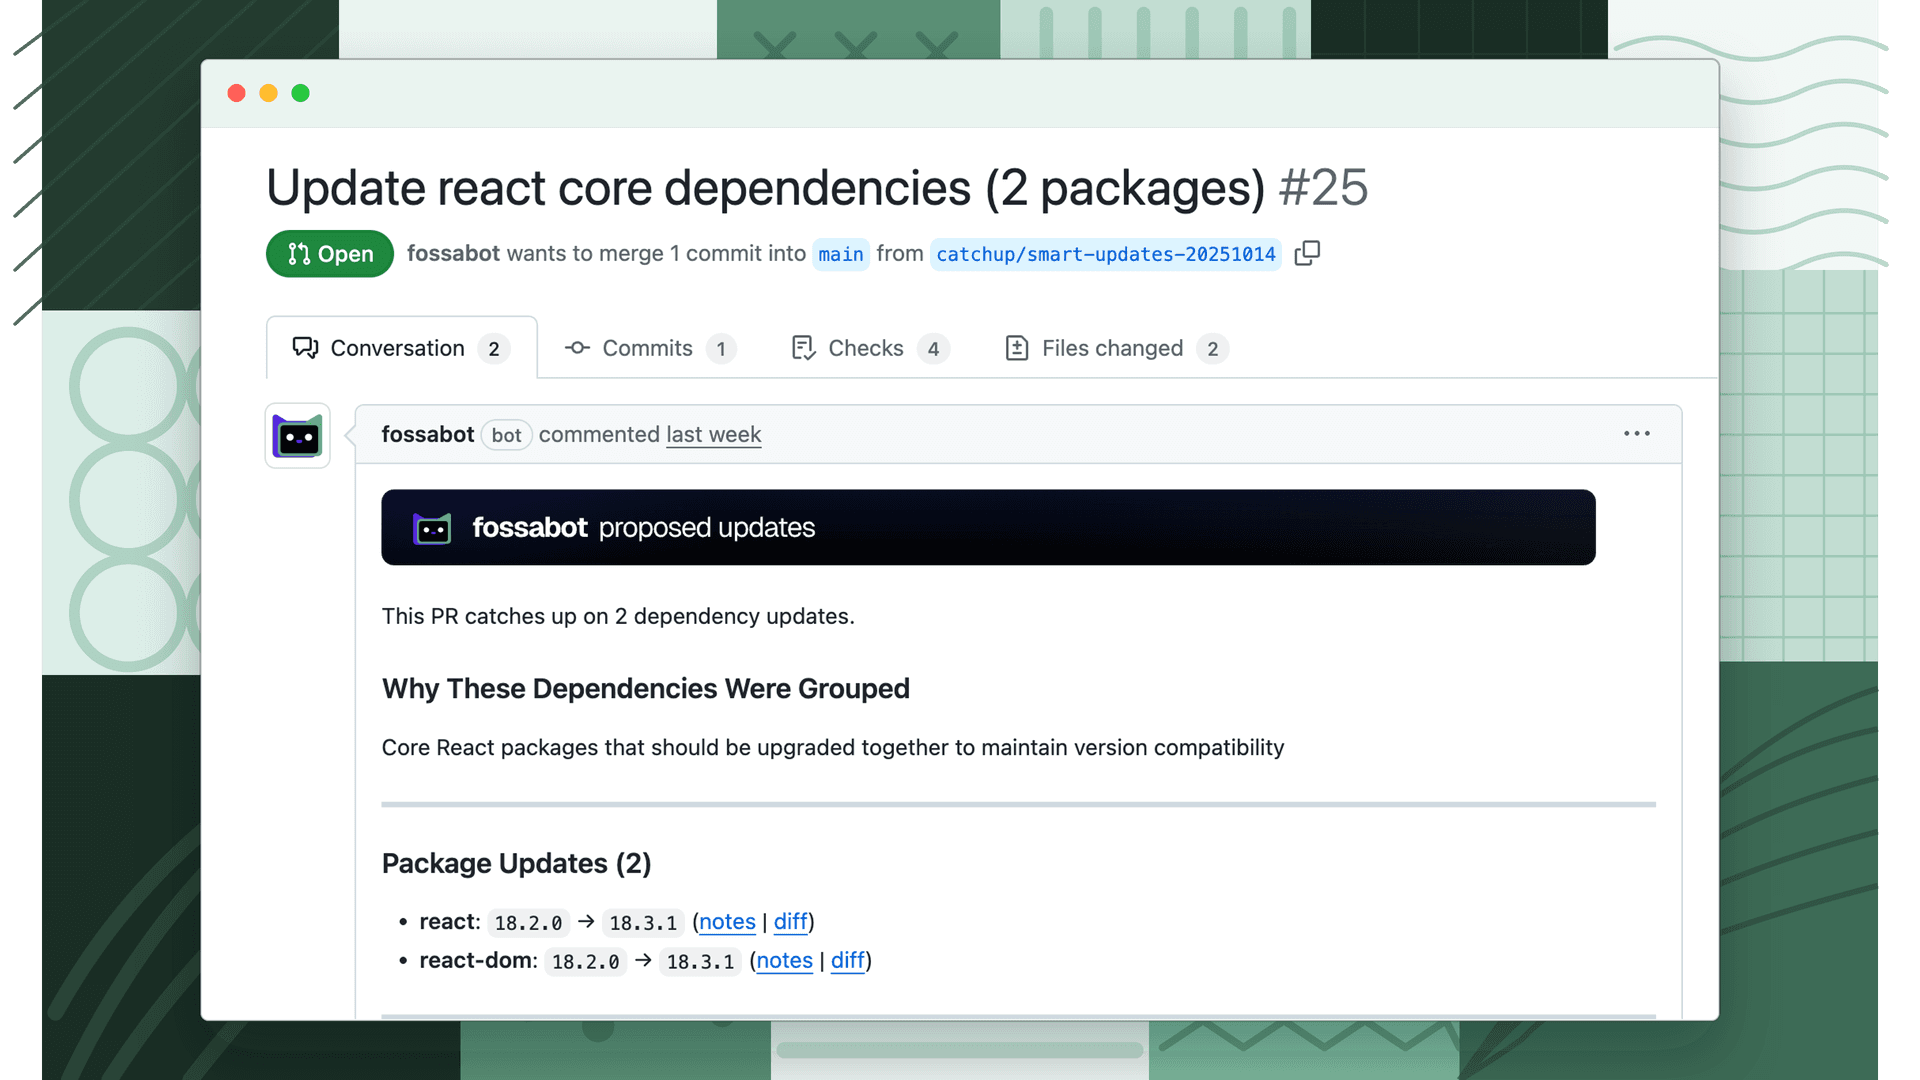The height and width of the screenshot is (1080, 1920).
Task: Click react-dom's old version 18.2.0
Action: tap(586, 961)
